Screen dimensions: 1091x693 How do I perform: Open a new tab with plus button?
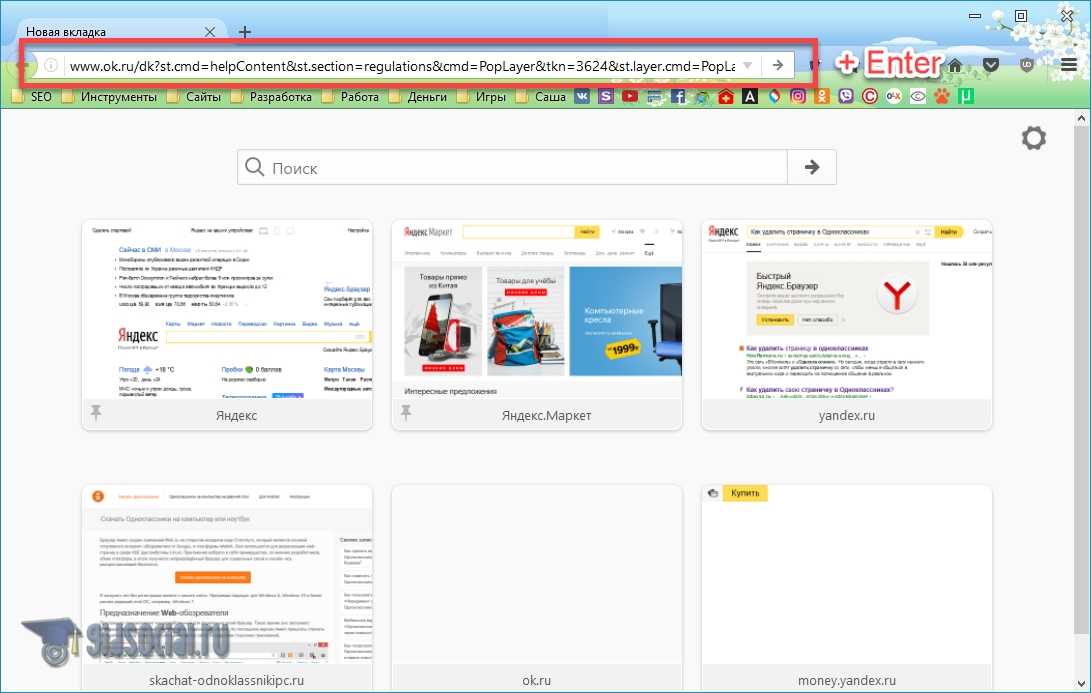(x=245, y=32)
